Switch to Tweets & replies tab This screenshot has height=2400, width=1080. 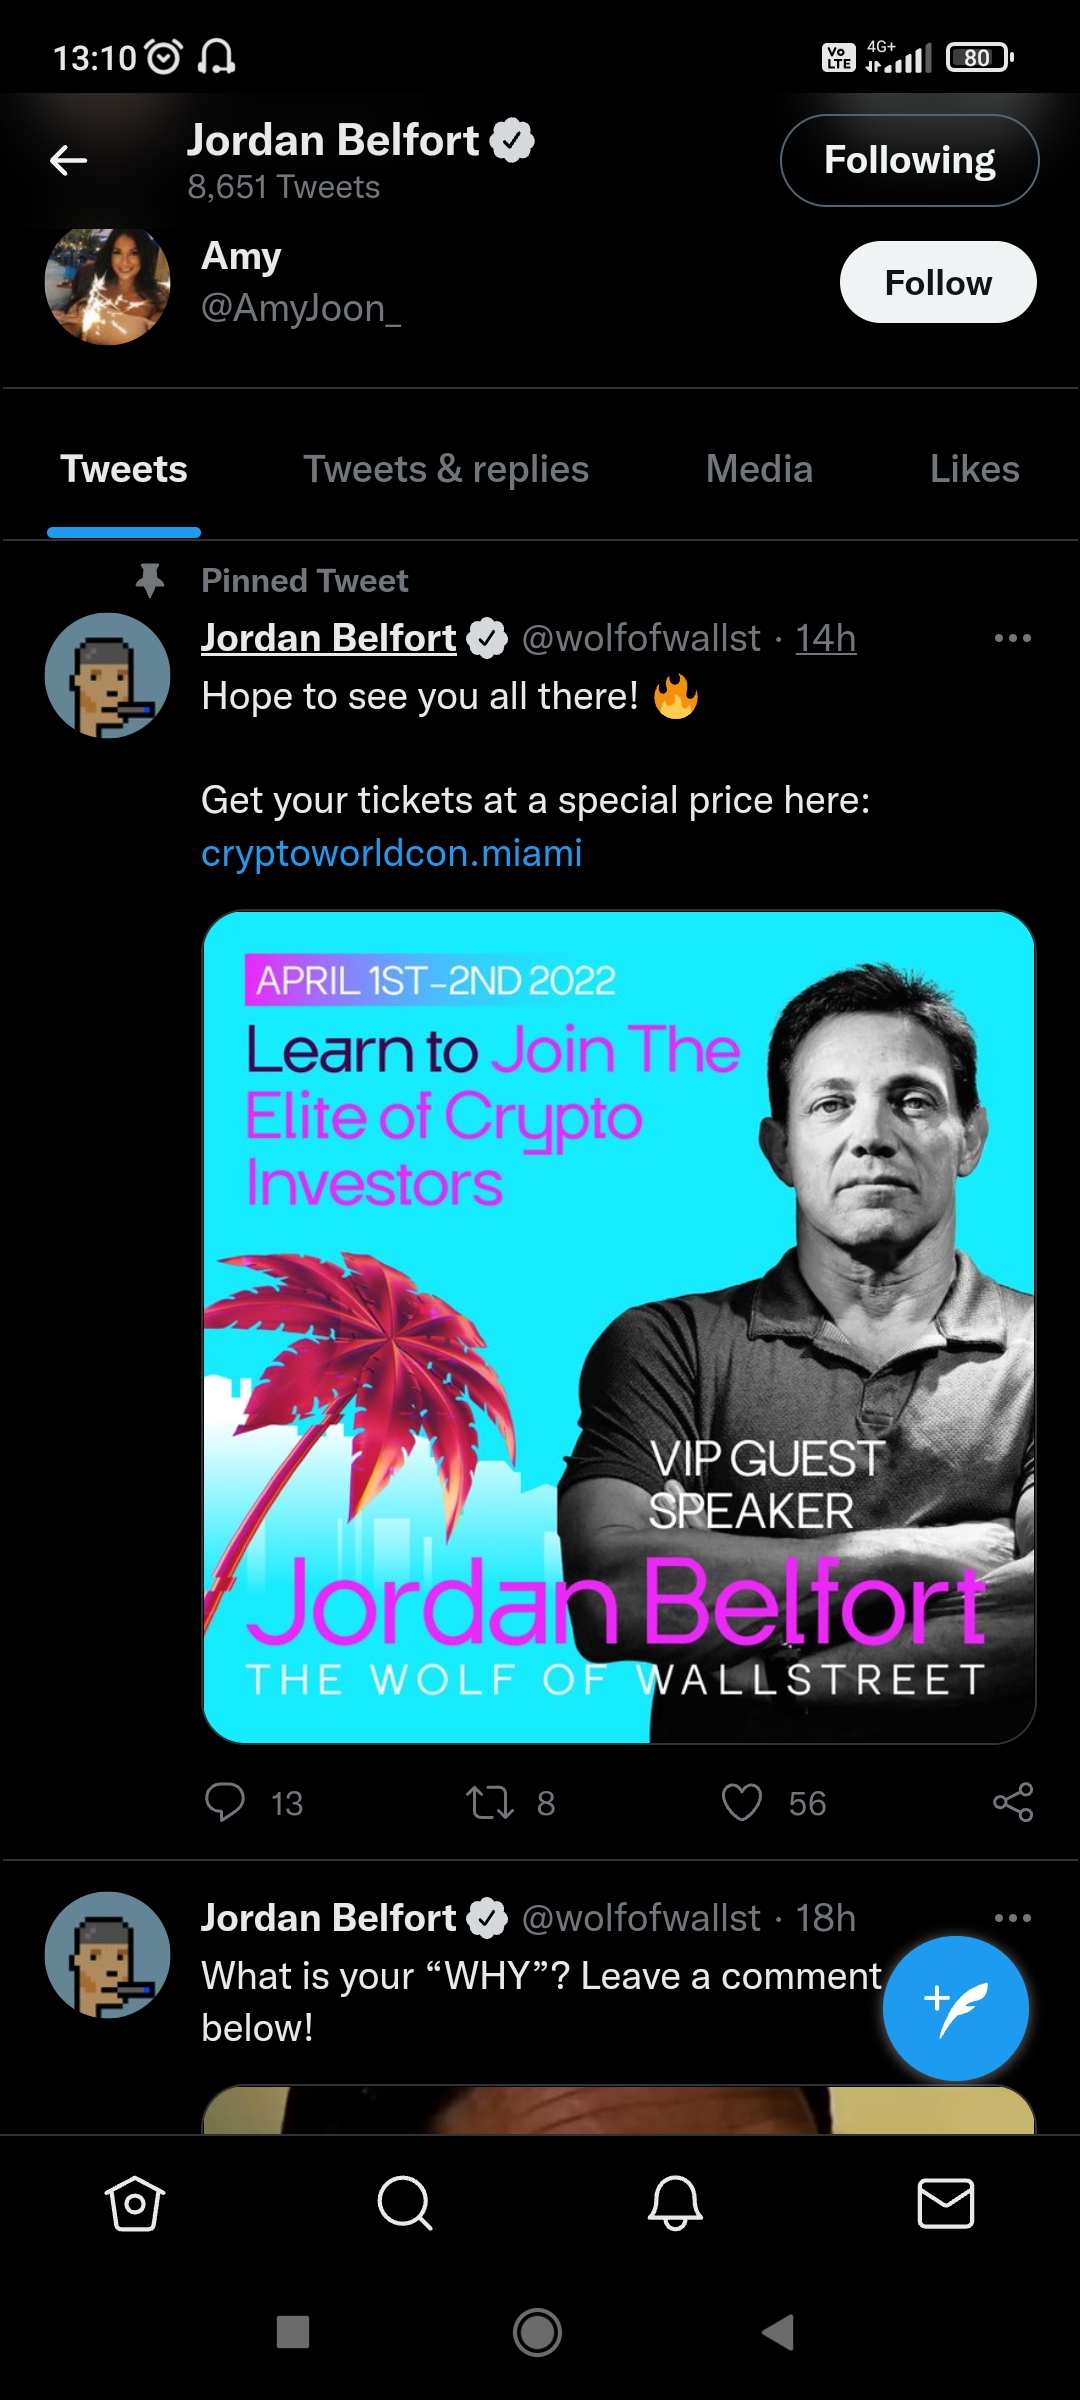[x=446, y=469]
